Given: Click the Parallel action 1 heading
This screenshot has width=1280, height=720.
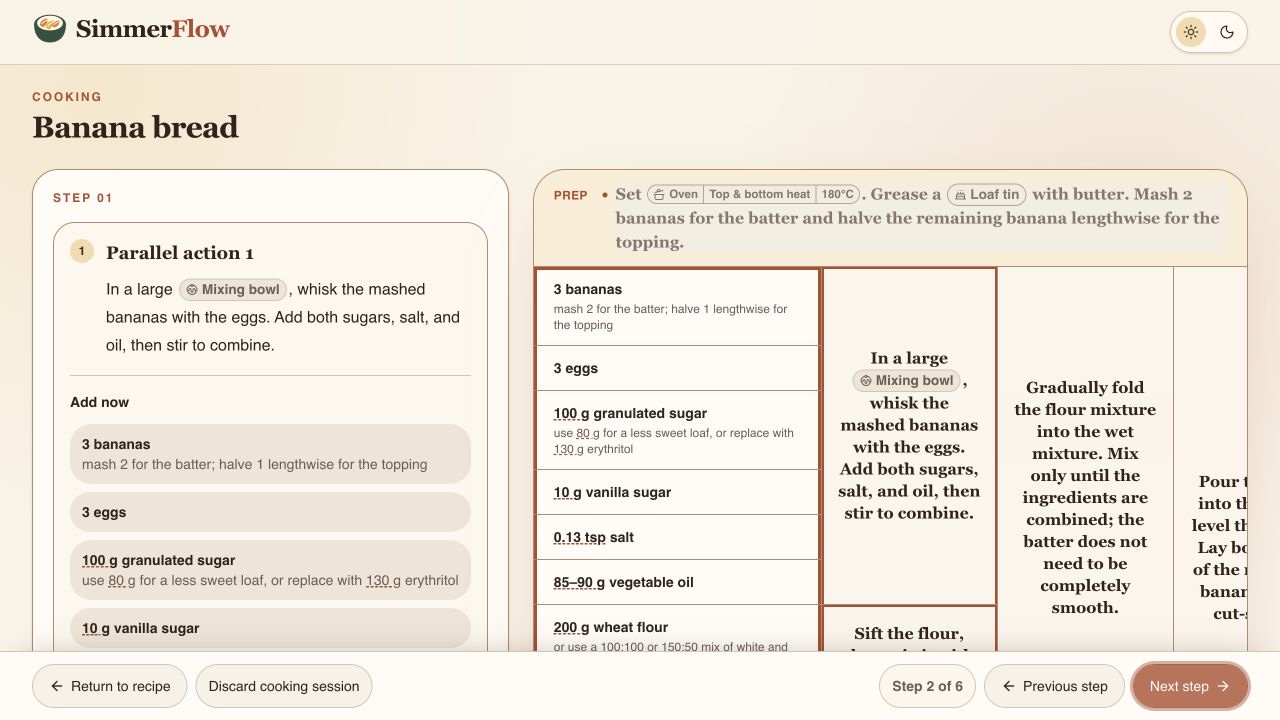Looking at the screenshot, I should pos(180,253).
